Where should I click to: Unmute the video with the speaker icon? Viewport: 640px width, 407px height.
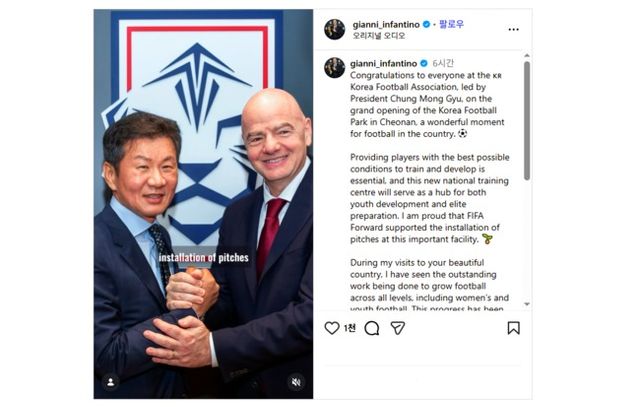[296, 382]
